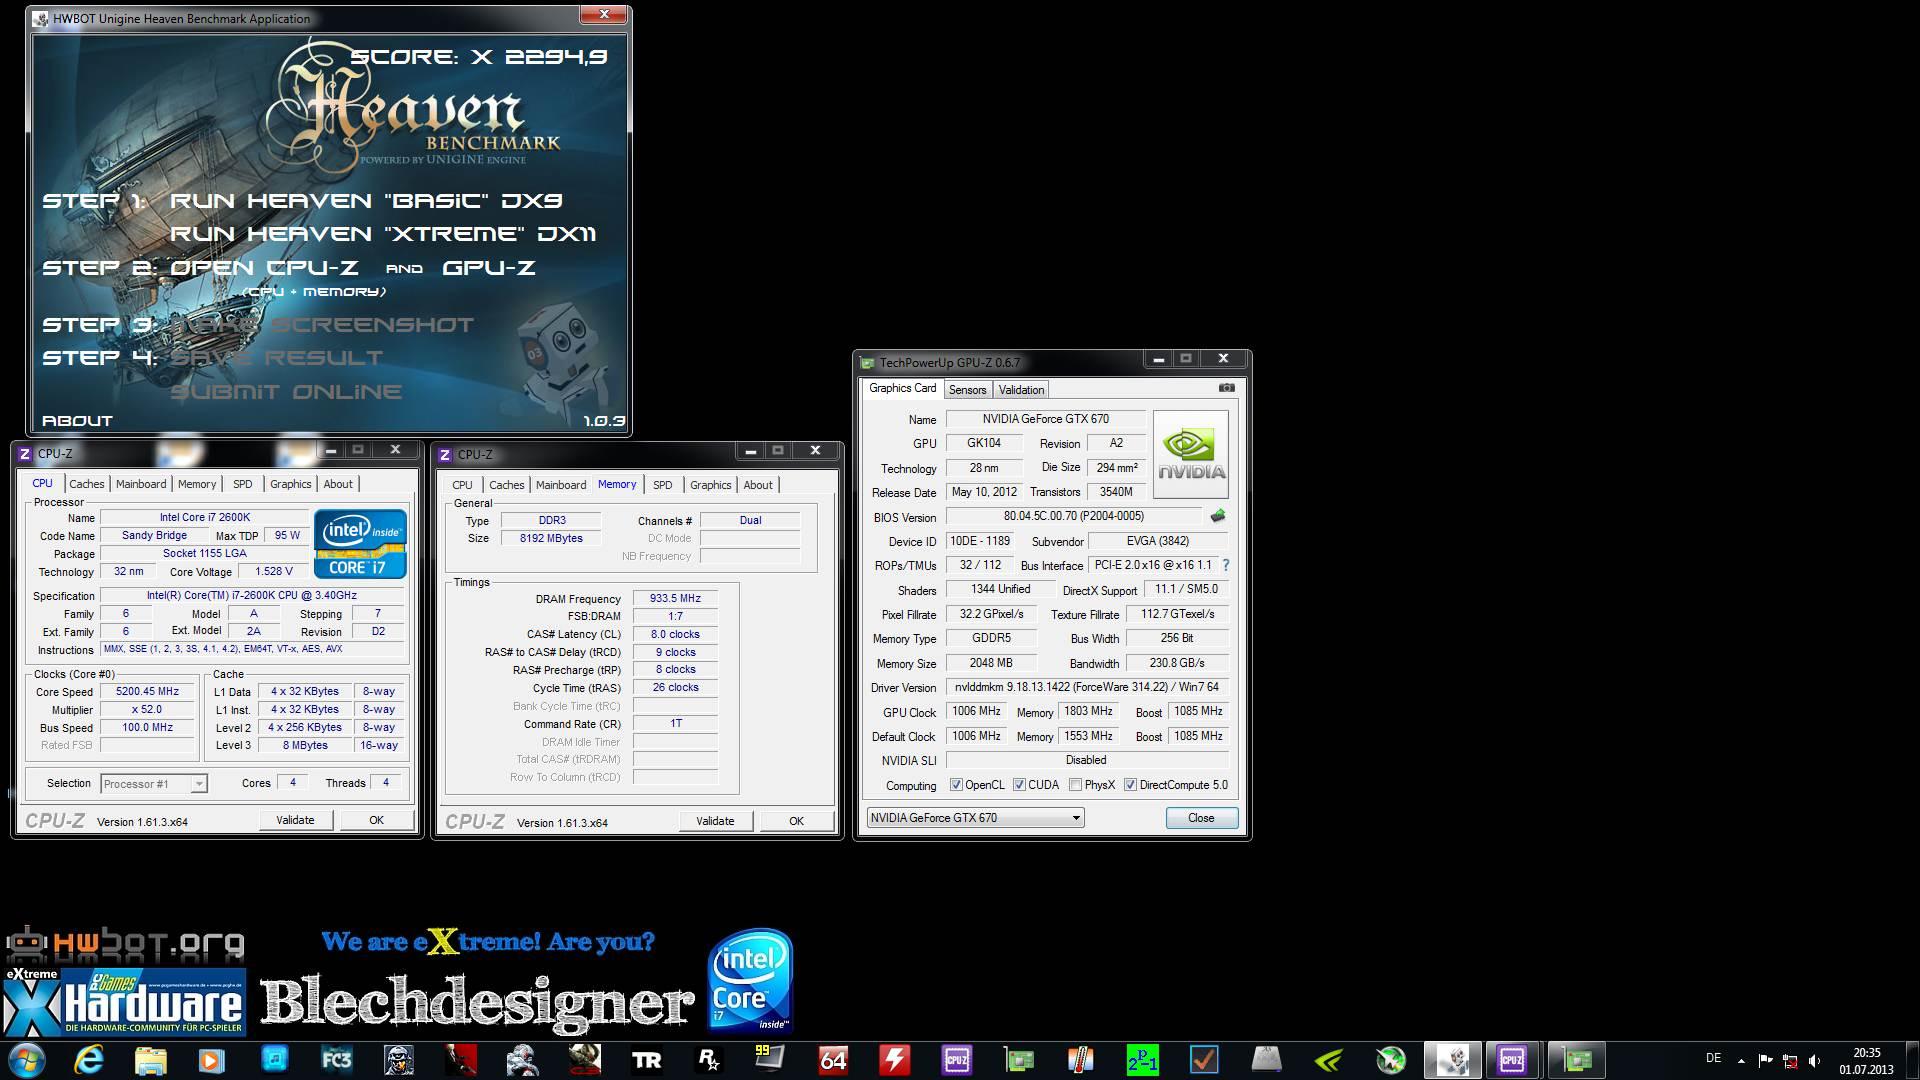
Task: Save BIOS using GPU-Z chip icon
Action: [x=1217, y=517]
